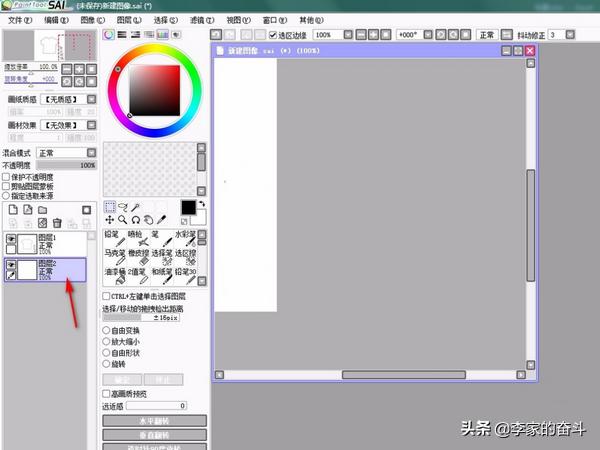Select the 选择笔 selection pen
This screenshot has height=450, width=600.
click(162, 257)
